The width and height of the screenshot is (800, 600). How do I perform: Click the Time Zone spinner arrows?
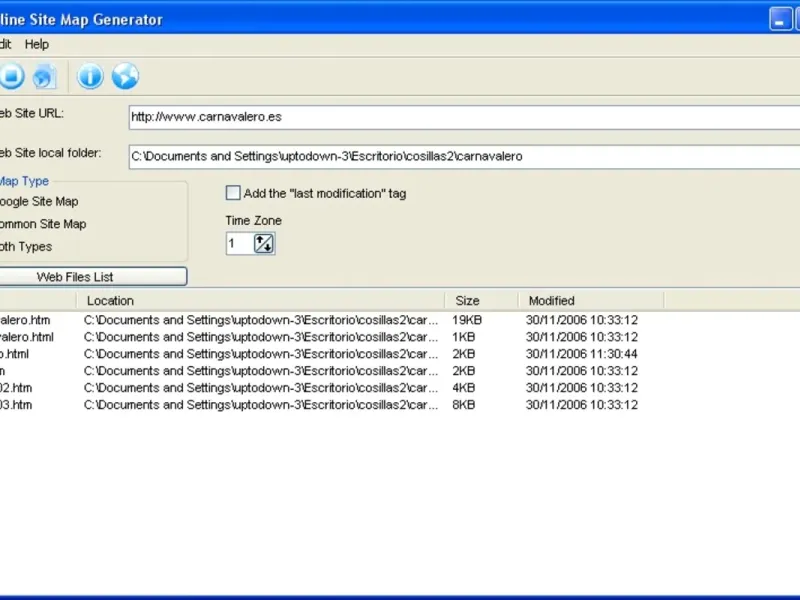coord(264,243)
